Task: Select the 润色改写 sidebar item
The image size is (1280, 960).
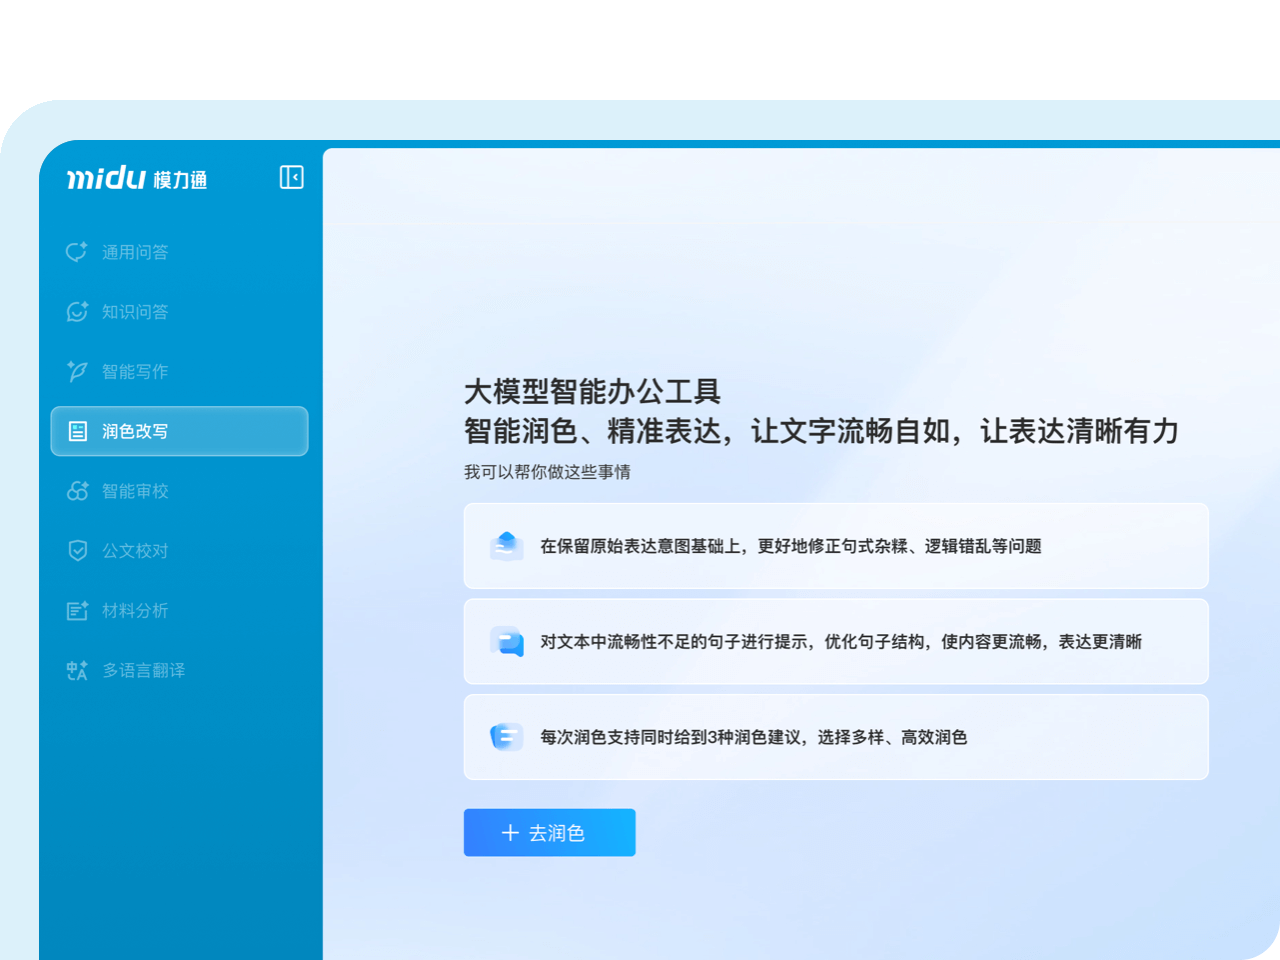Action: pos(179,431)
